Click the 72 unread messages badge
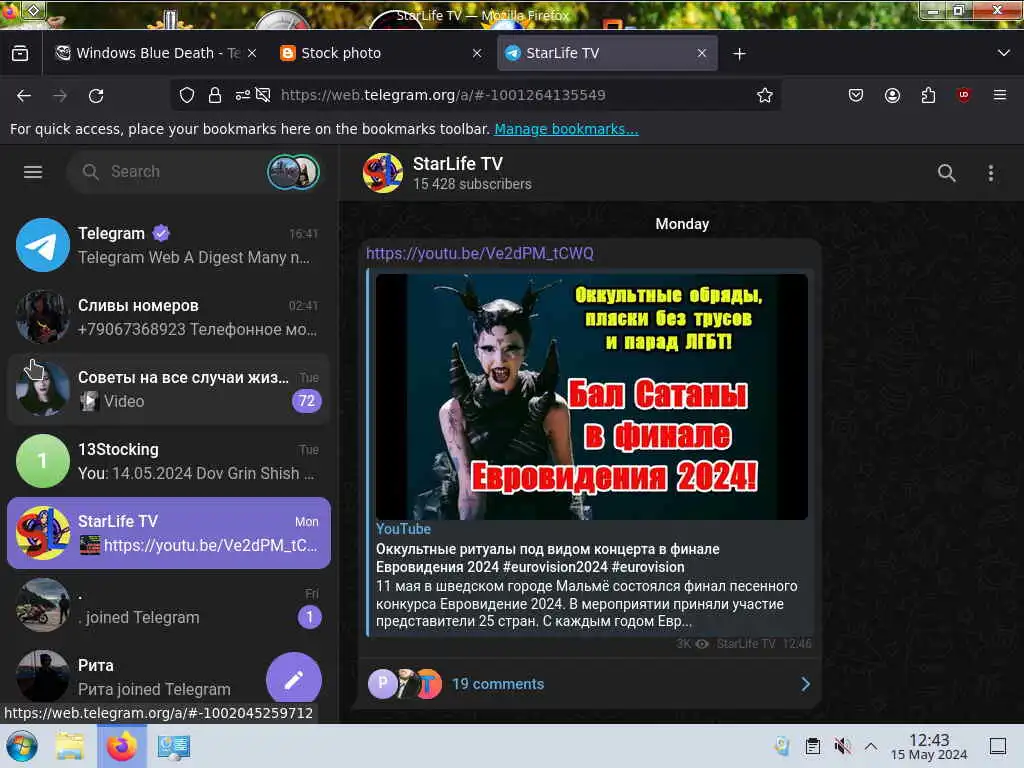 click(306, 401)
